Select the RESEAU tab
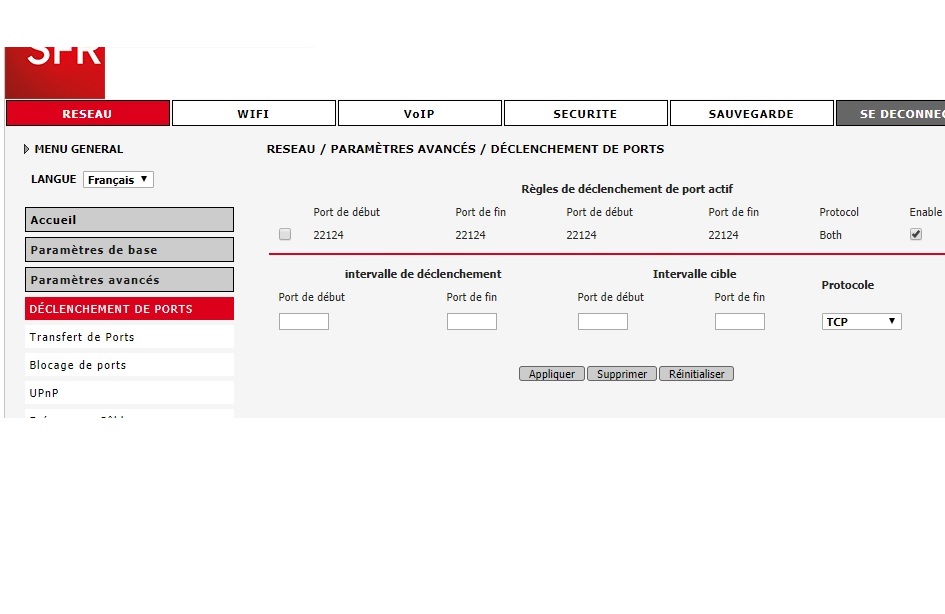 coord(87,114)
